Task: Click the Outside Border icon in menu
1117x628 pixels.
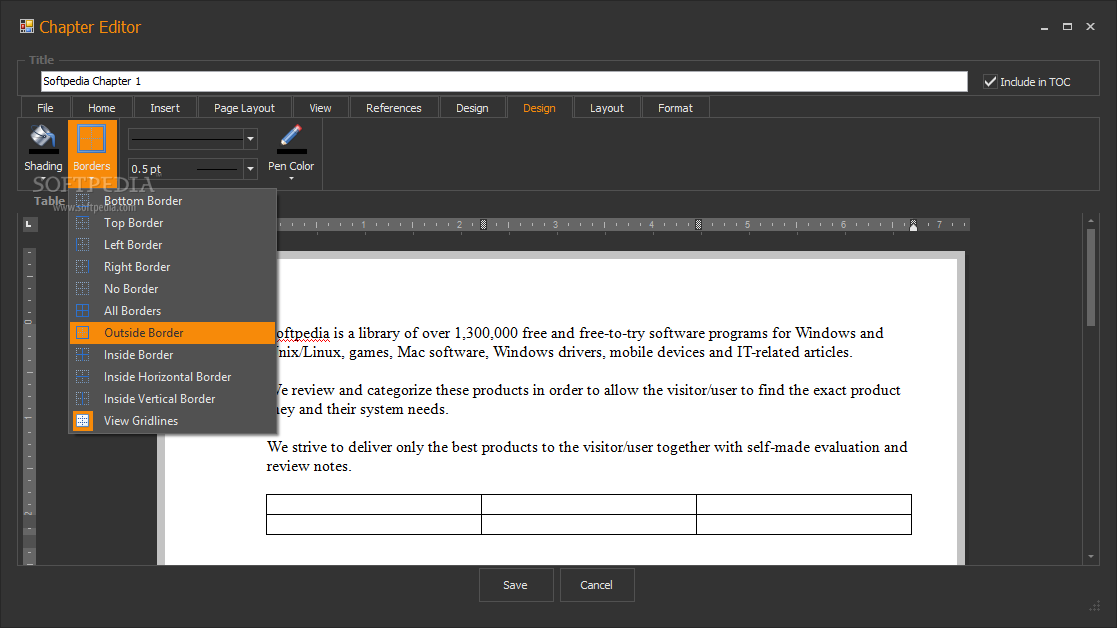Action: 83,333
